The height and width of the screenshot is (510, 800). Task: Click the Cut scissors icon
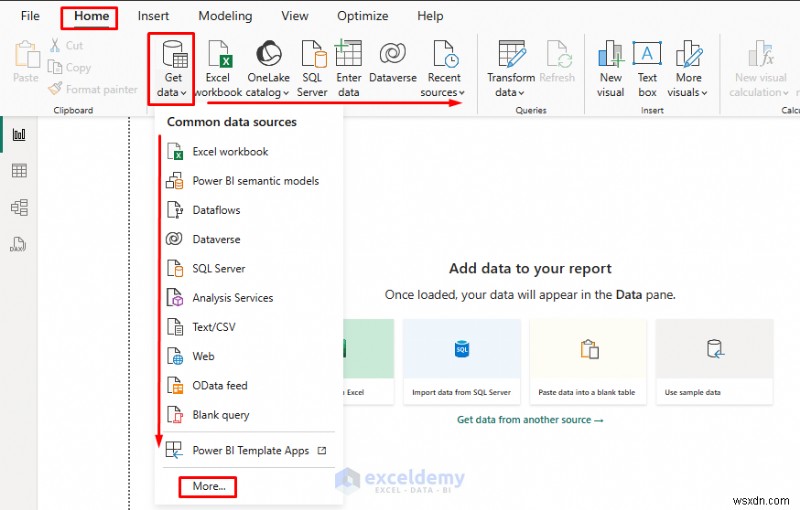point(55,45)
